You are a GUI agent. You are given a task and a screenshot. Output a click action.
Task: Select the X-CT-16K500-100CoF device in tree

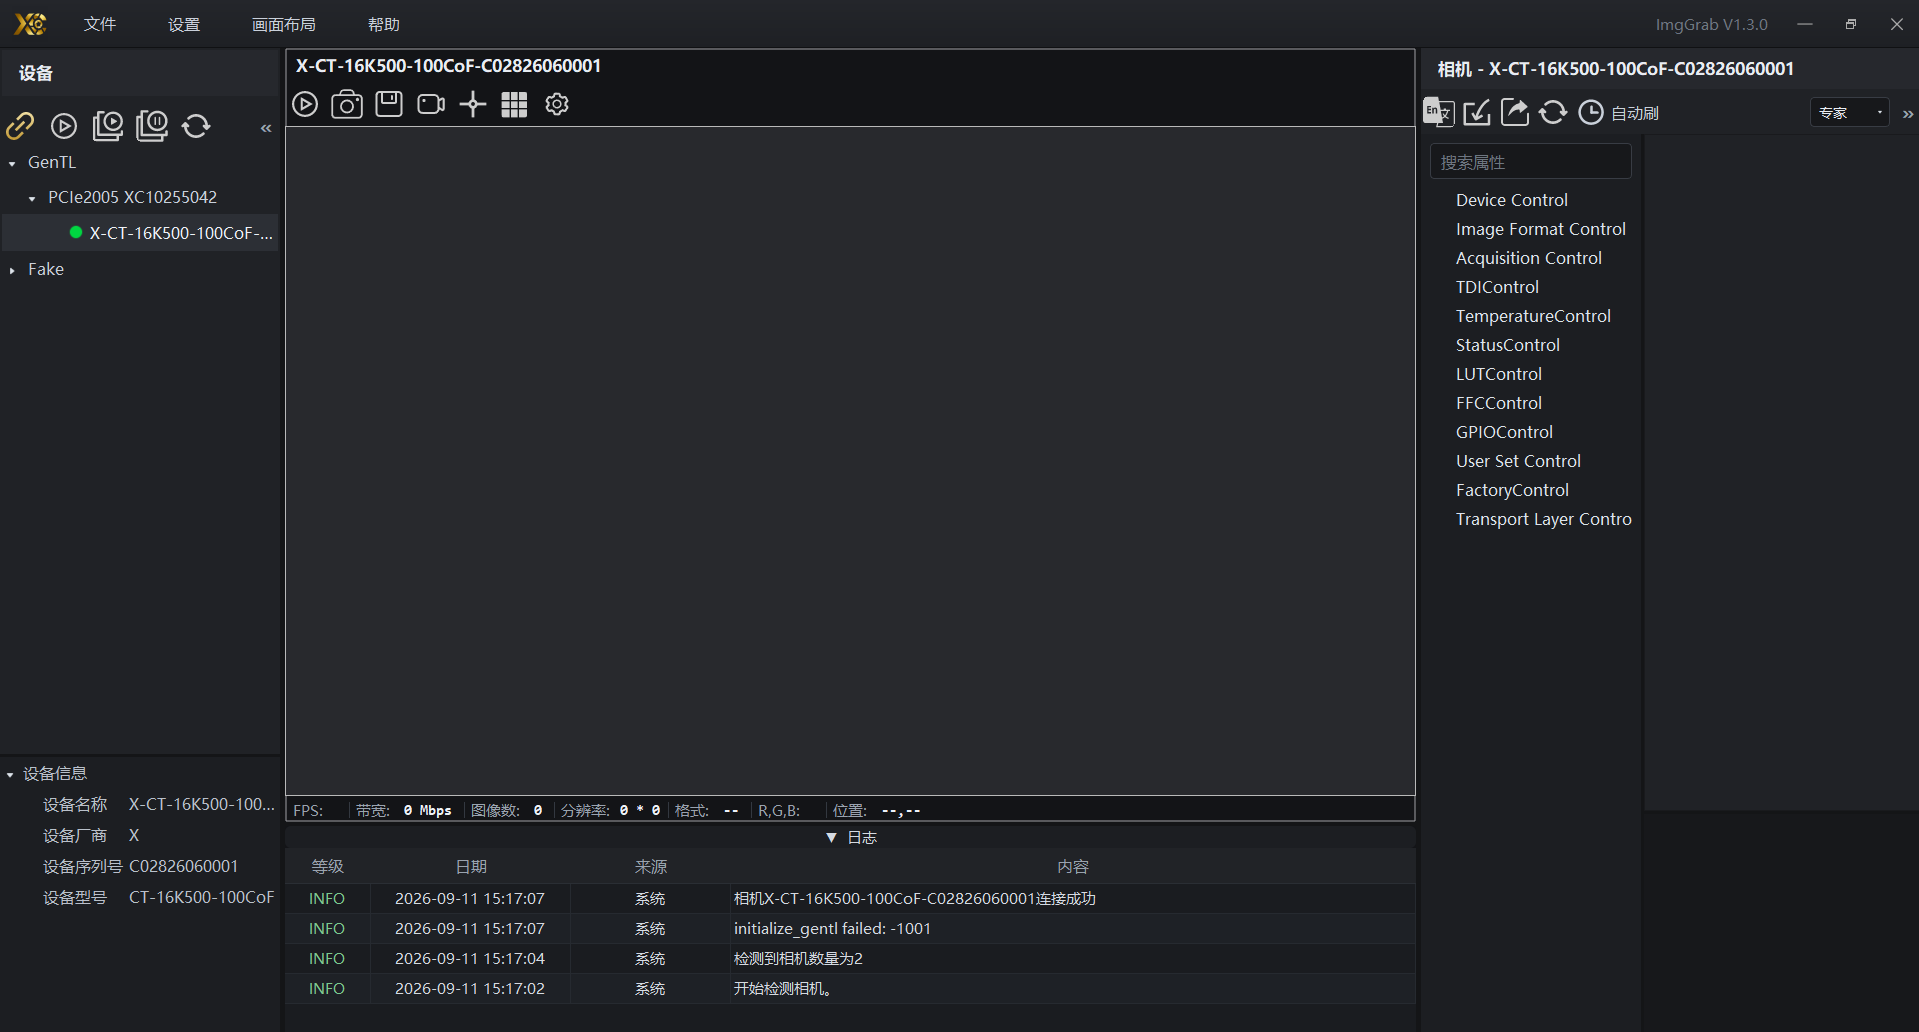tap(141, 233)
